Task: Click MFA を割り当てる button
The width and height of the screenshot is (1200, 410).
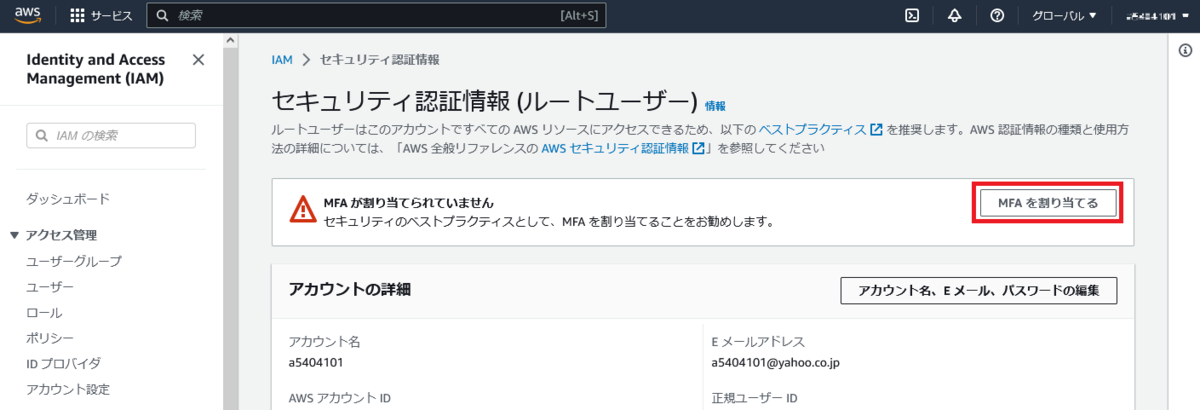Action: 1048,203
